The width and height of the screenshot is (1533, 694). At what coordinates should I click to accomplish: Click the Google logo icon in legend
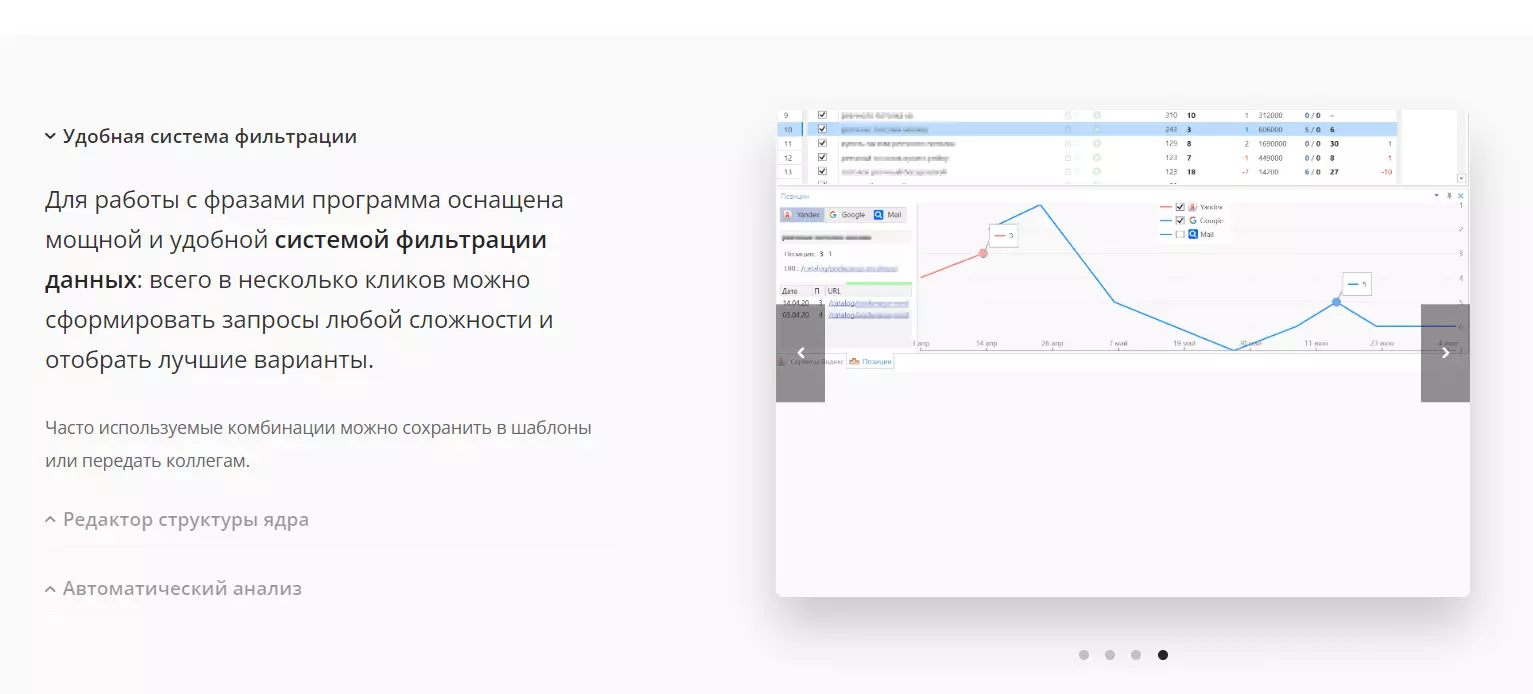[1192, 220]
